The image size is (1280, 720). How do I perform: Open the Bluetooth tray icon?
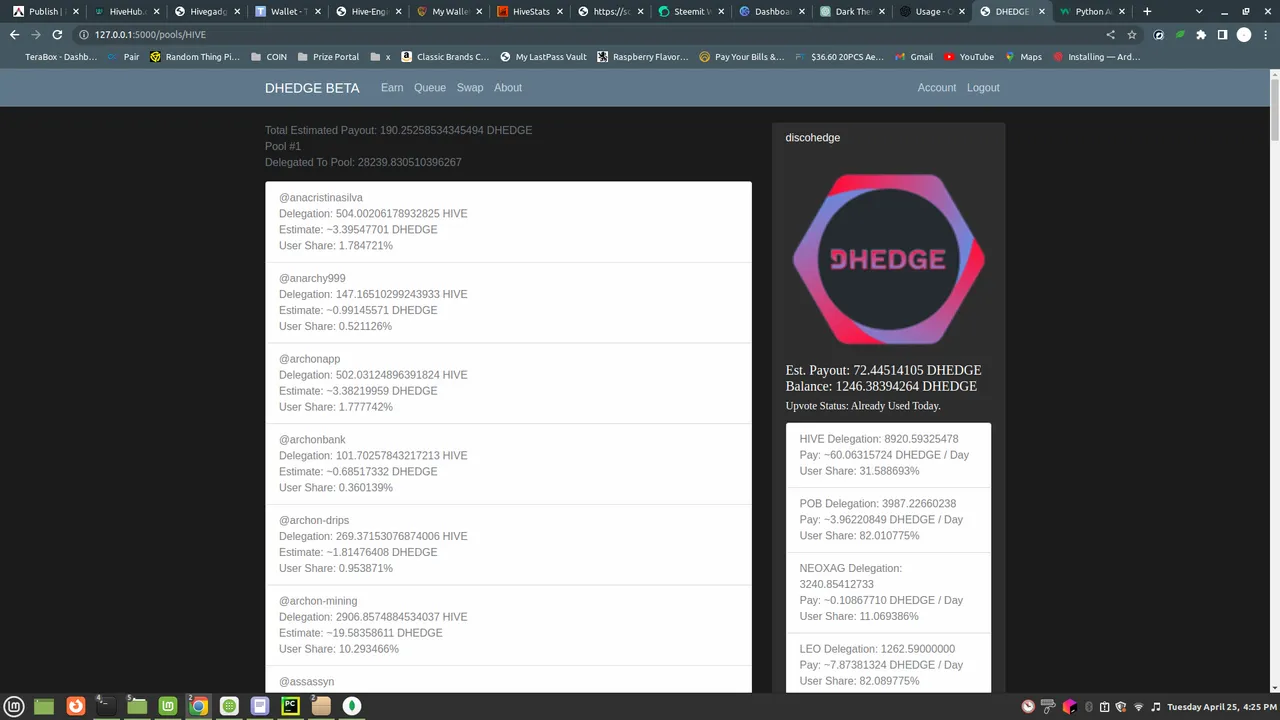1089,707
